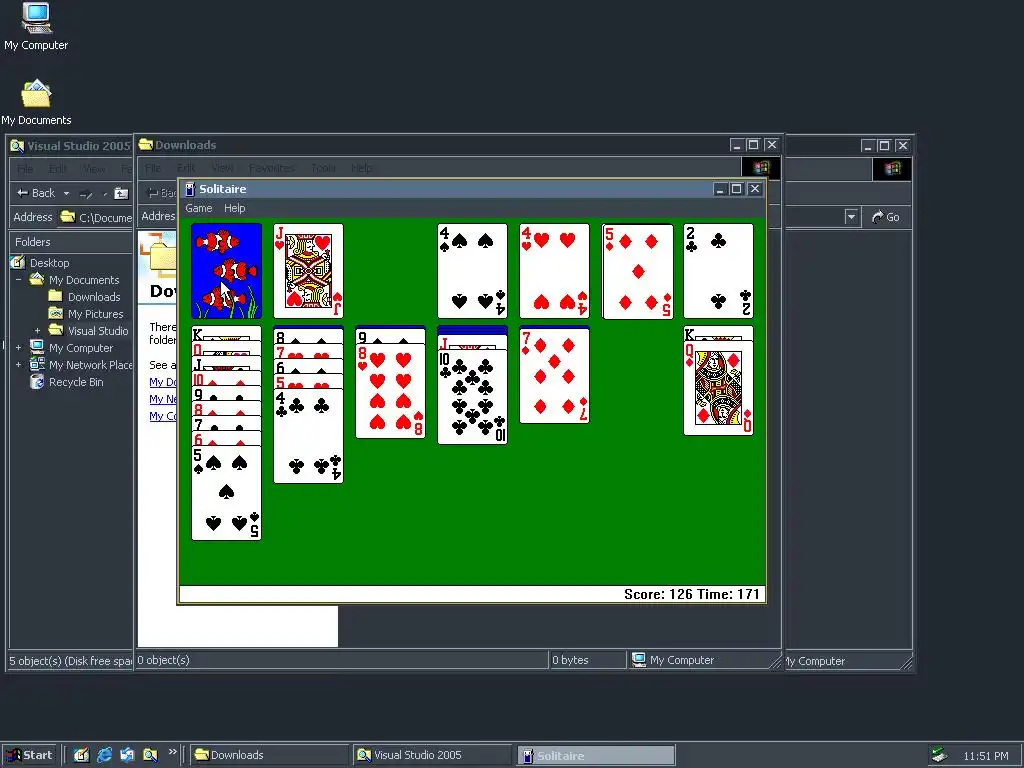Select the Queen of diamonds tableau card
This screenshot has width=1024, height=768.
point(718,388)
